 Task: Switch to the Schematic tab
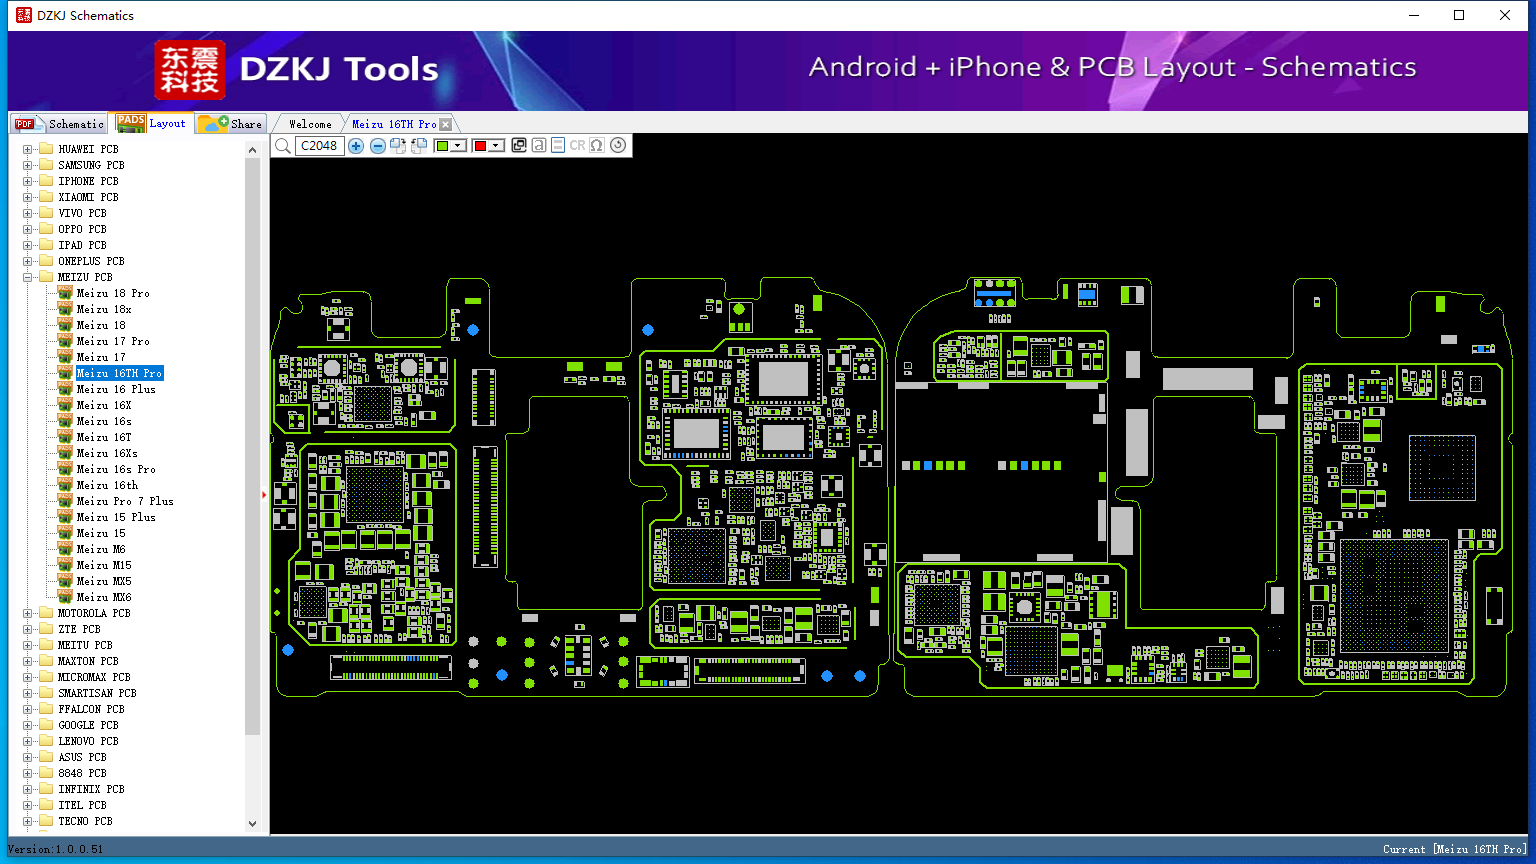[x=60, y=124]
